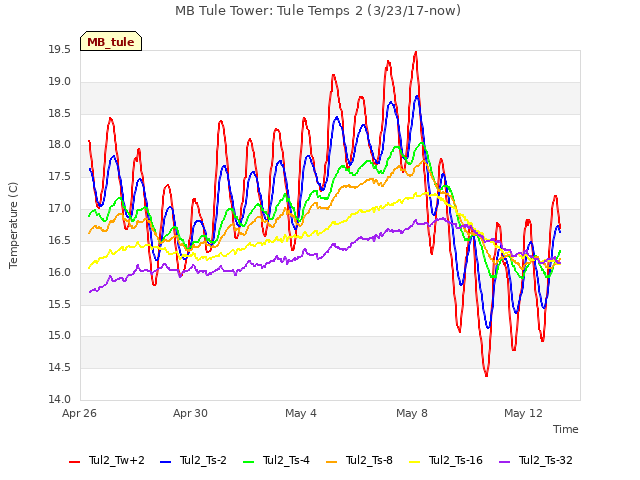Toggle Tul2_Ts-16 series in the legend
Image resolution: width=640 pixels, height=480 pixels.
coord(446,460)
